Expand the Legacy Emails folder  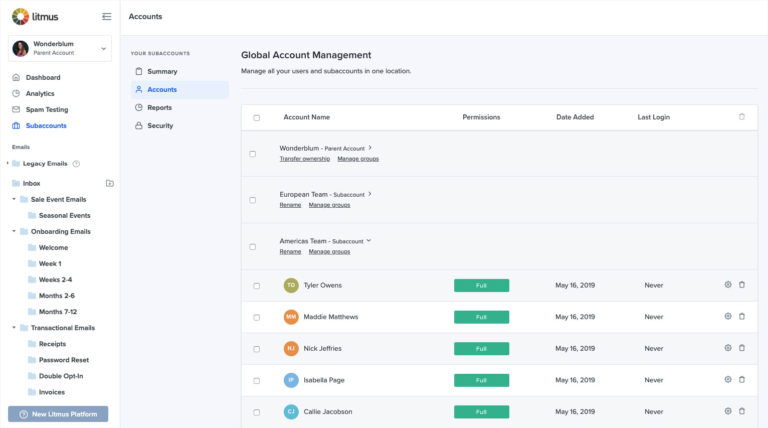[7, 164]
